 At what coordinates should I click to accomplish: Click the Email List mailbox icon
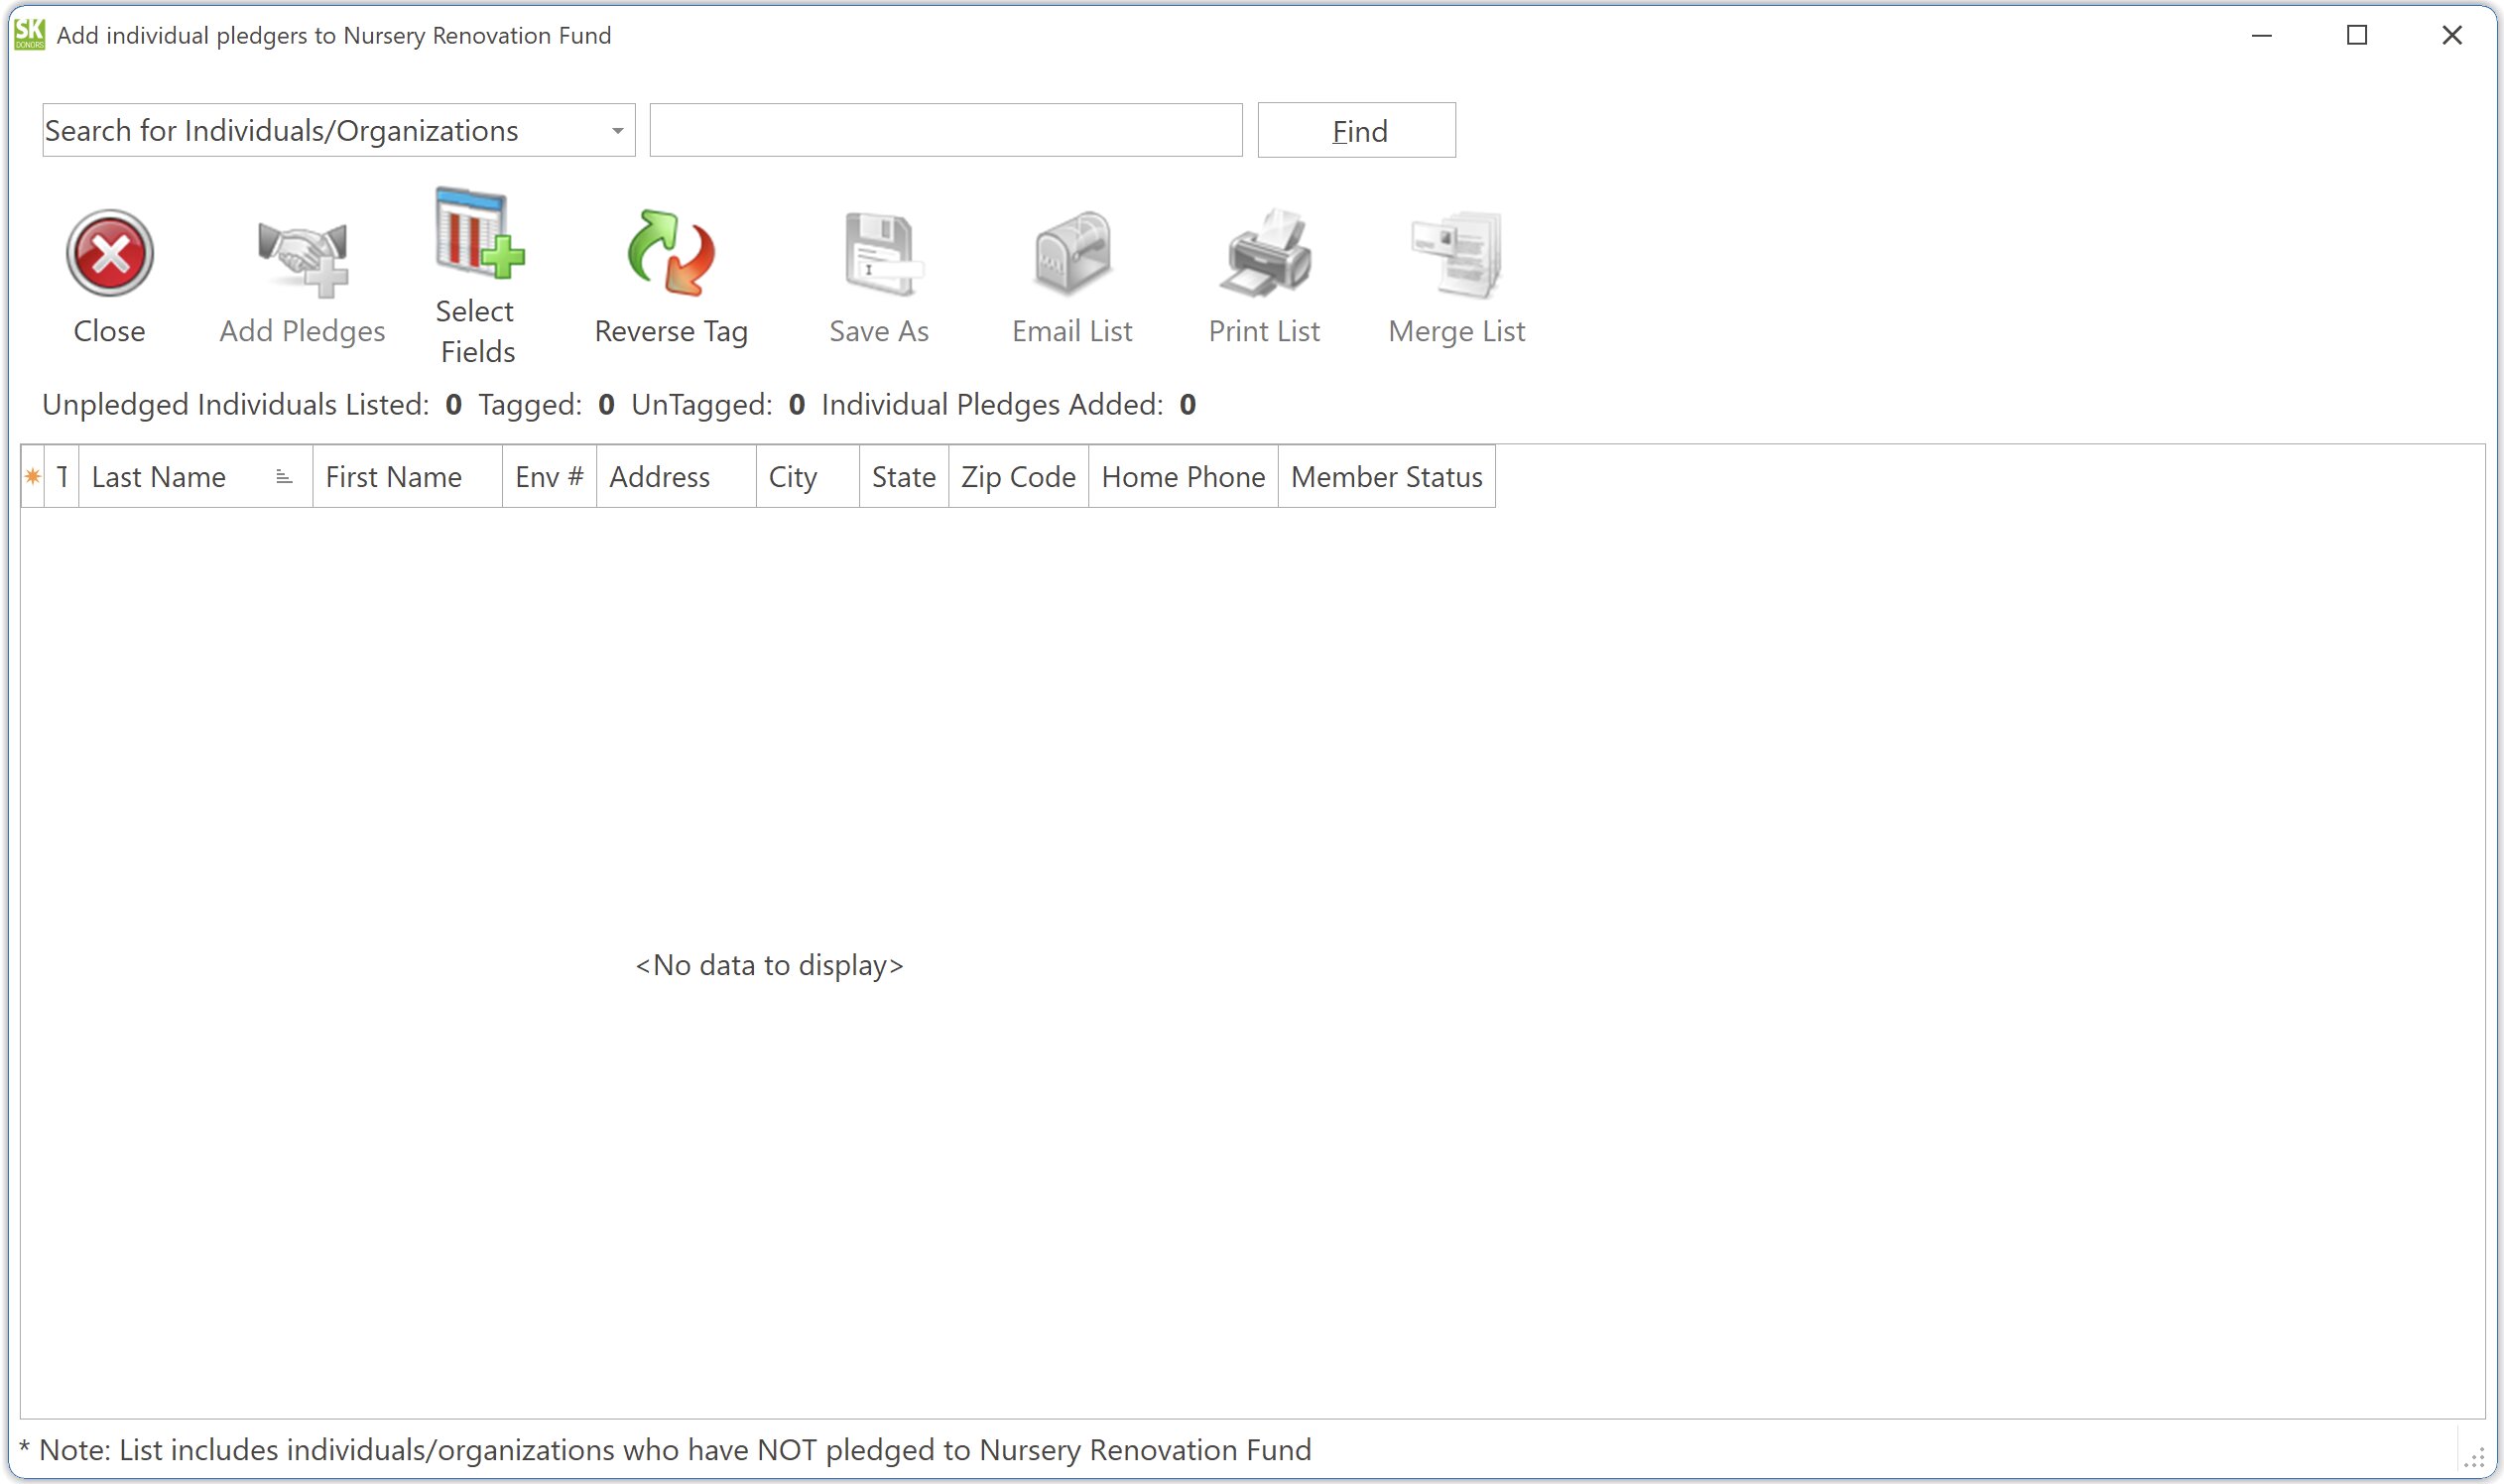(x=1072, y=254)
